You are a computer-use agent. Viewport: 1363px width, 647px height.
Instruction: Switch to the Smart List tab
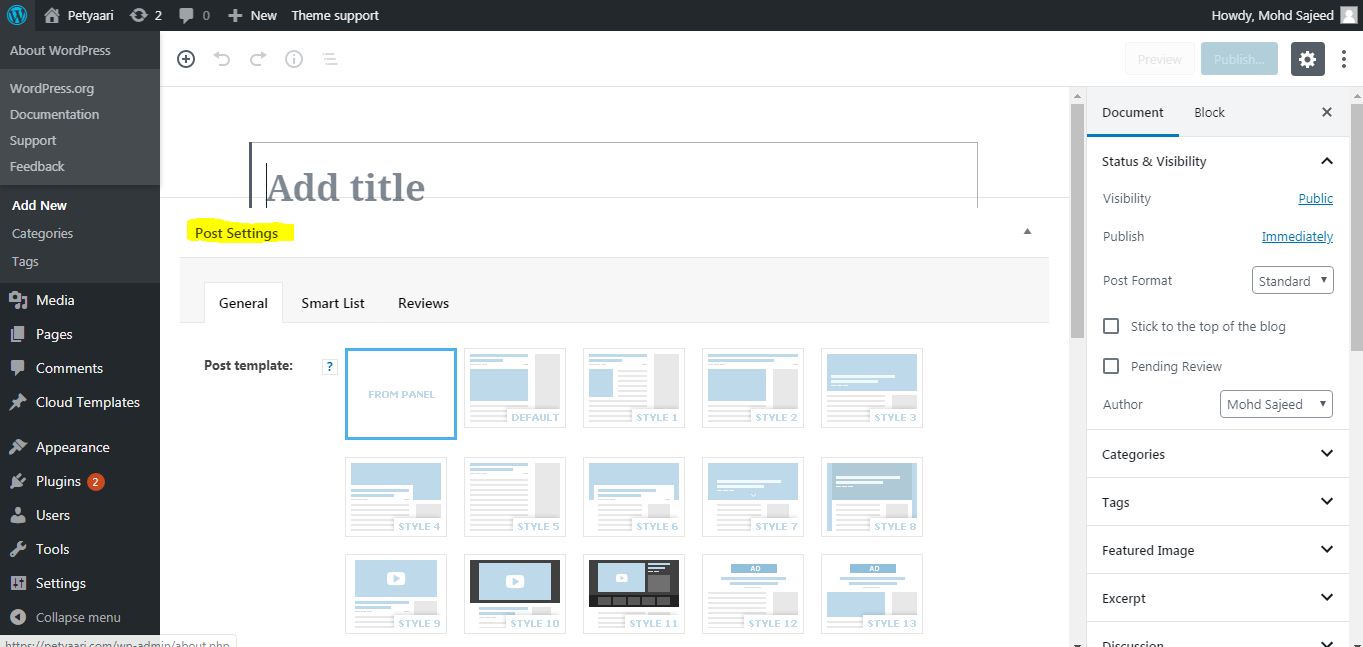pos(333,303)
